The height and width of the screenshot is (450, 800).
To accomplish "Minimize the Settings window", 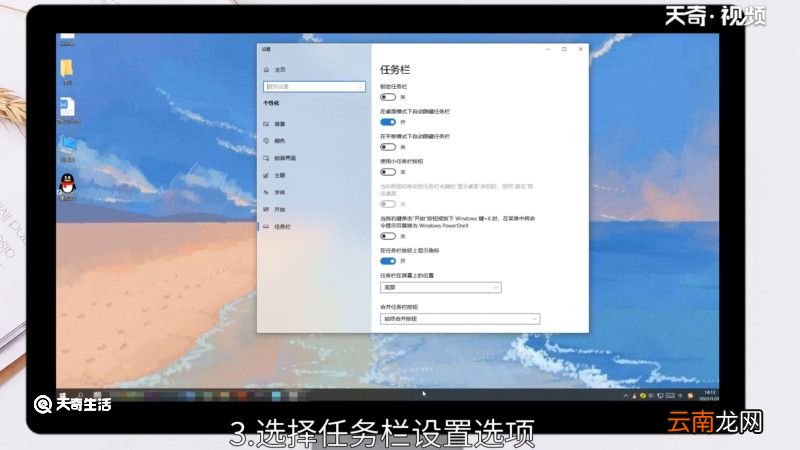I will pyautogui.click(x=548, y=49).
